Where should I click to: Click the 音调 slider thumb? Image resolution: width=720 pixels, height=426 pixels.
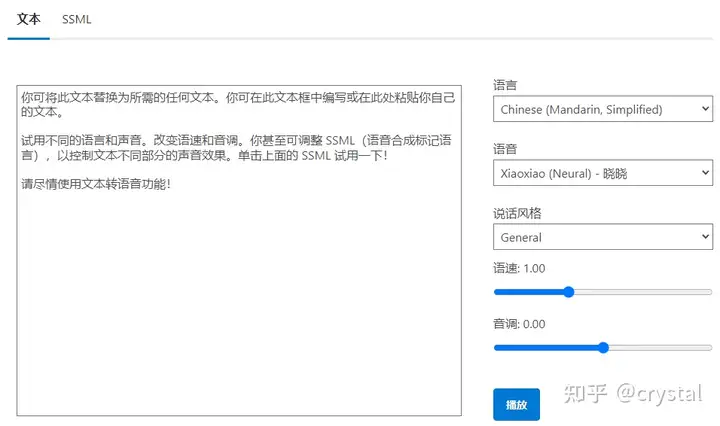click(x=603, y=348)
